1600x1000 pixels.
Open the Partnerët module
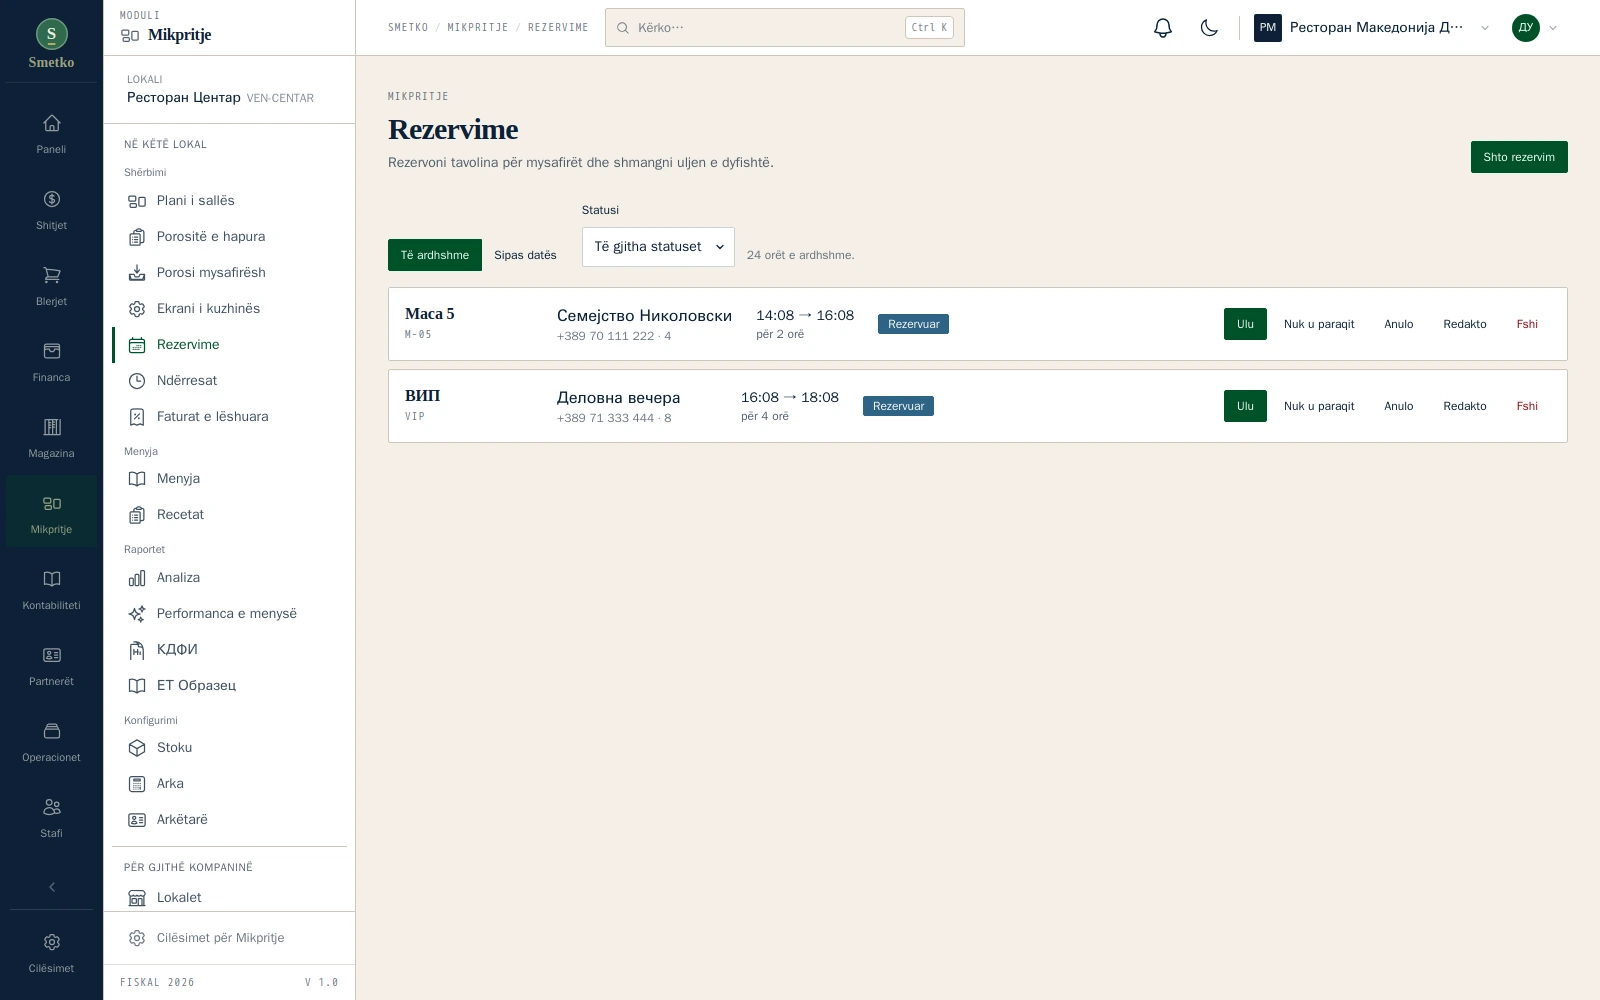tap(51, 666)
